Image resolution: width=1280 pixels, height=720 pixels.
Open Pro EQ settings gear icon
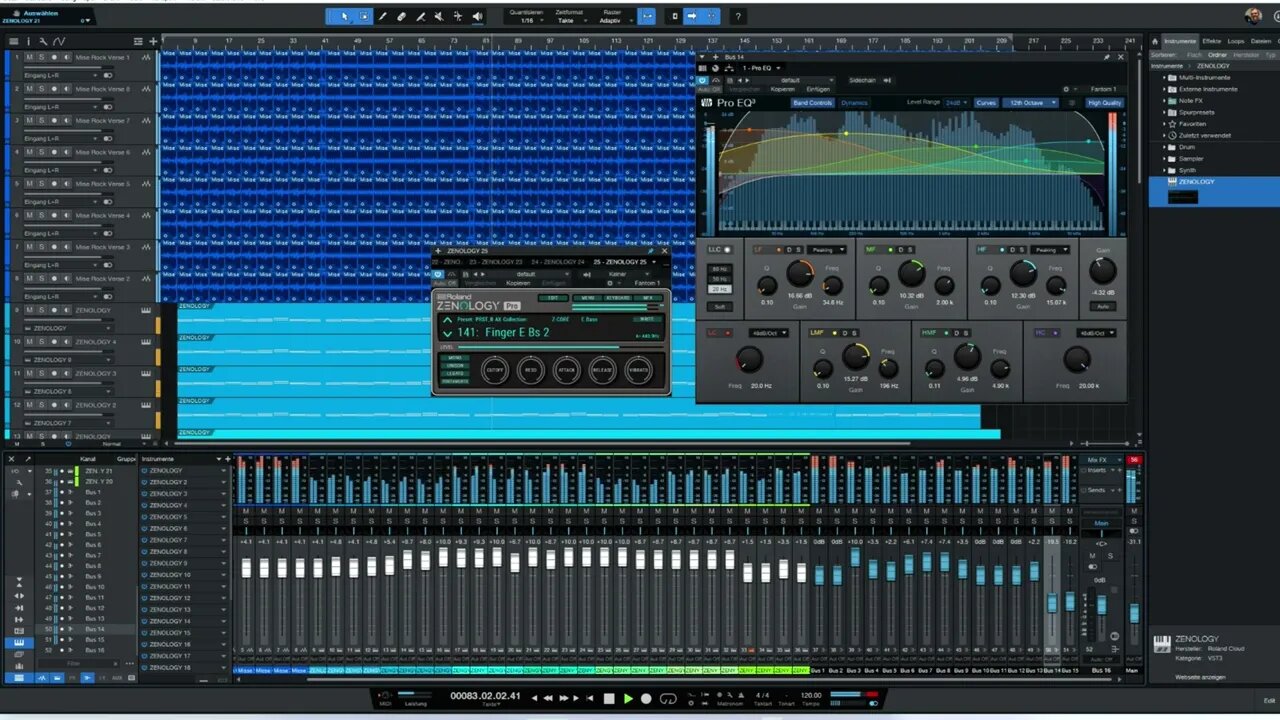[1066, 89]
